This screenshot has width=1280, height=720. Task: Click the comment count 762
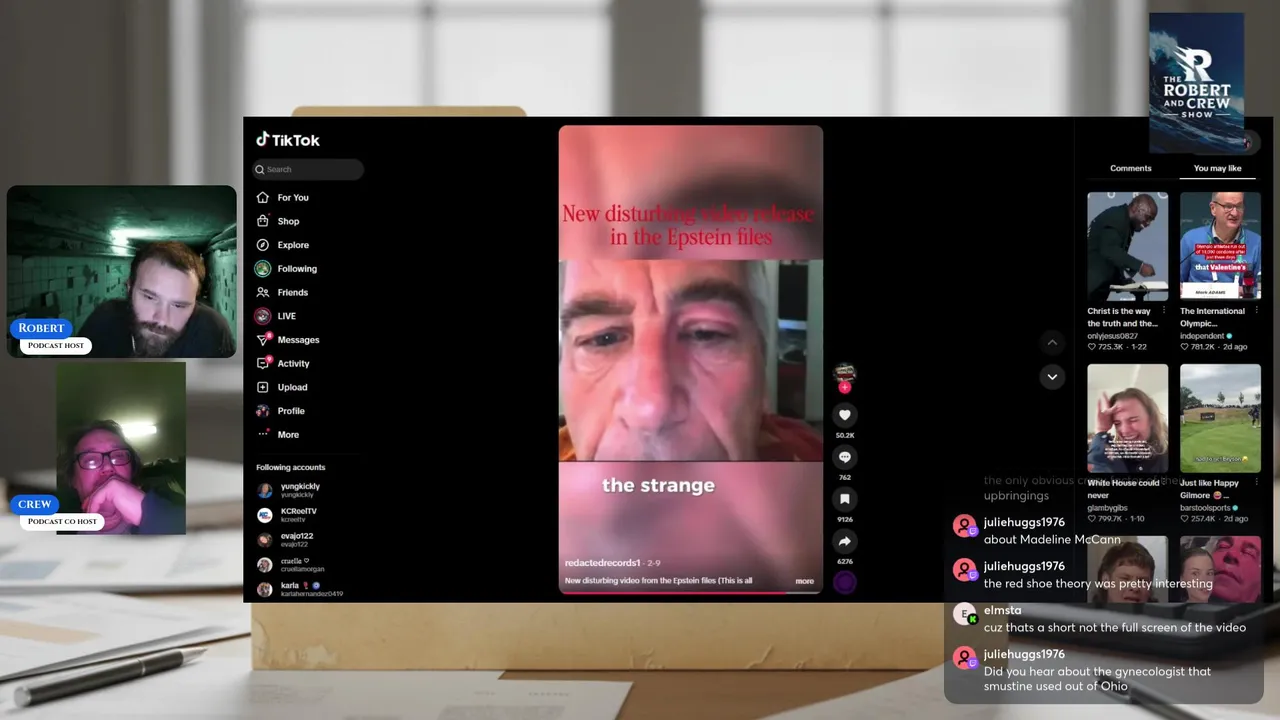845,477
